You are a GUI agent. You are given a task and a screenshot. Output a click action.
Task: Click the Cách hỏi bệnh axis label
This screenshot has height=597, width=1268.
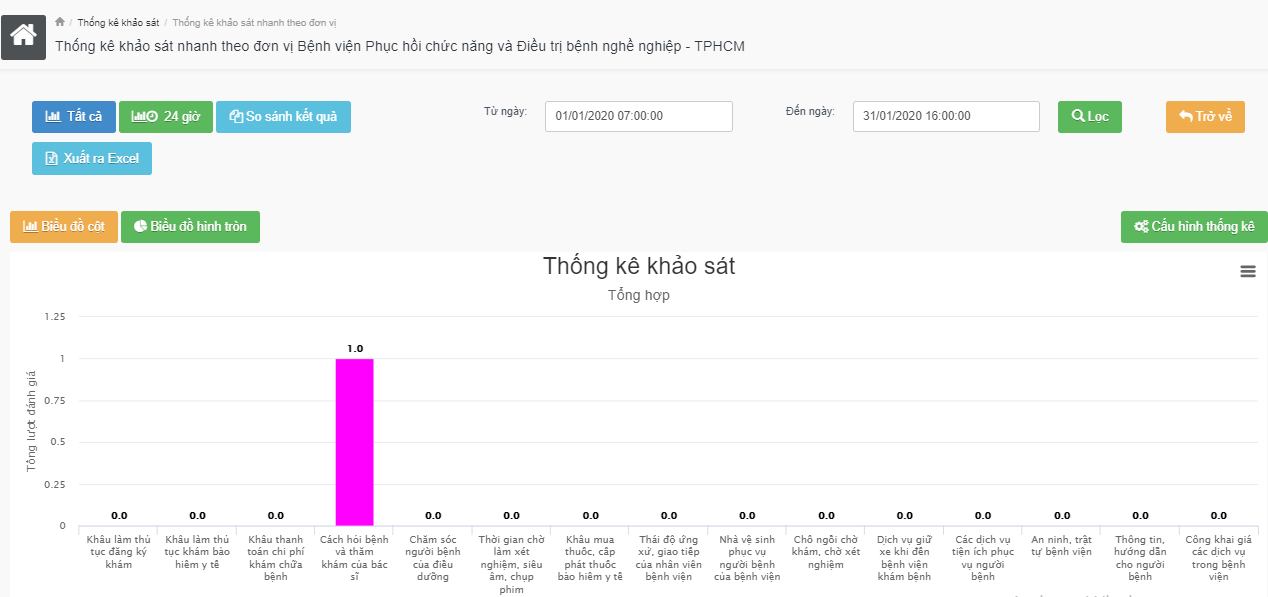[x=354, y=552]
